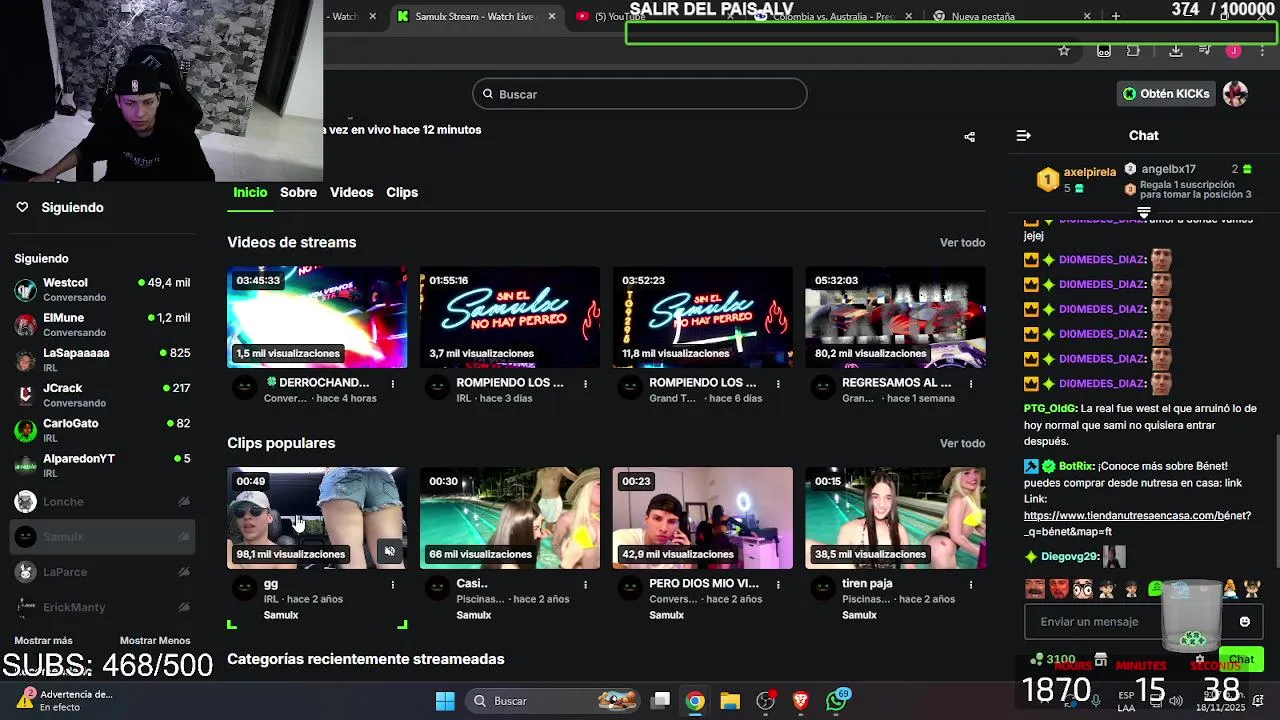
Task: Open the Westcol channel in the sidebar
Action: click(102, 290)
